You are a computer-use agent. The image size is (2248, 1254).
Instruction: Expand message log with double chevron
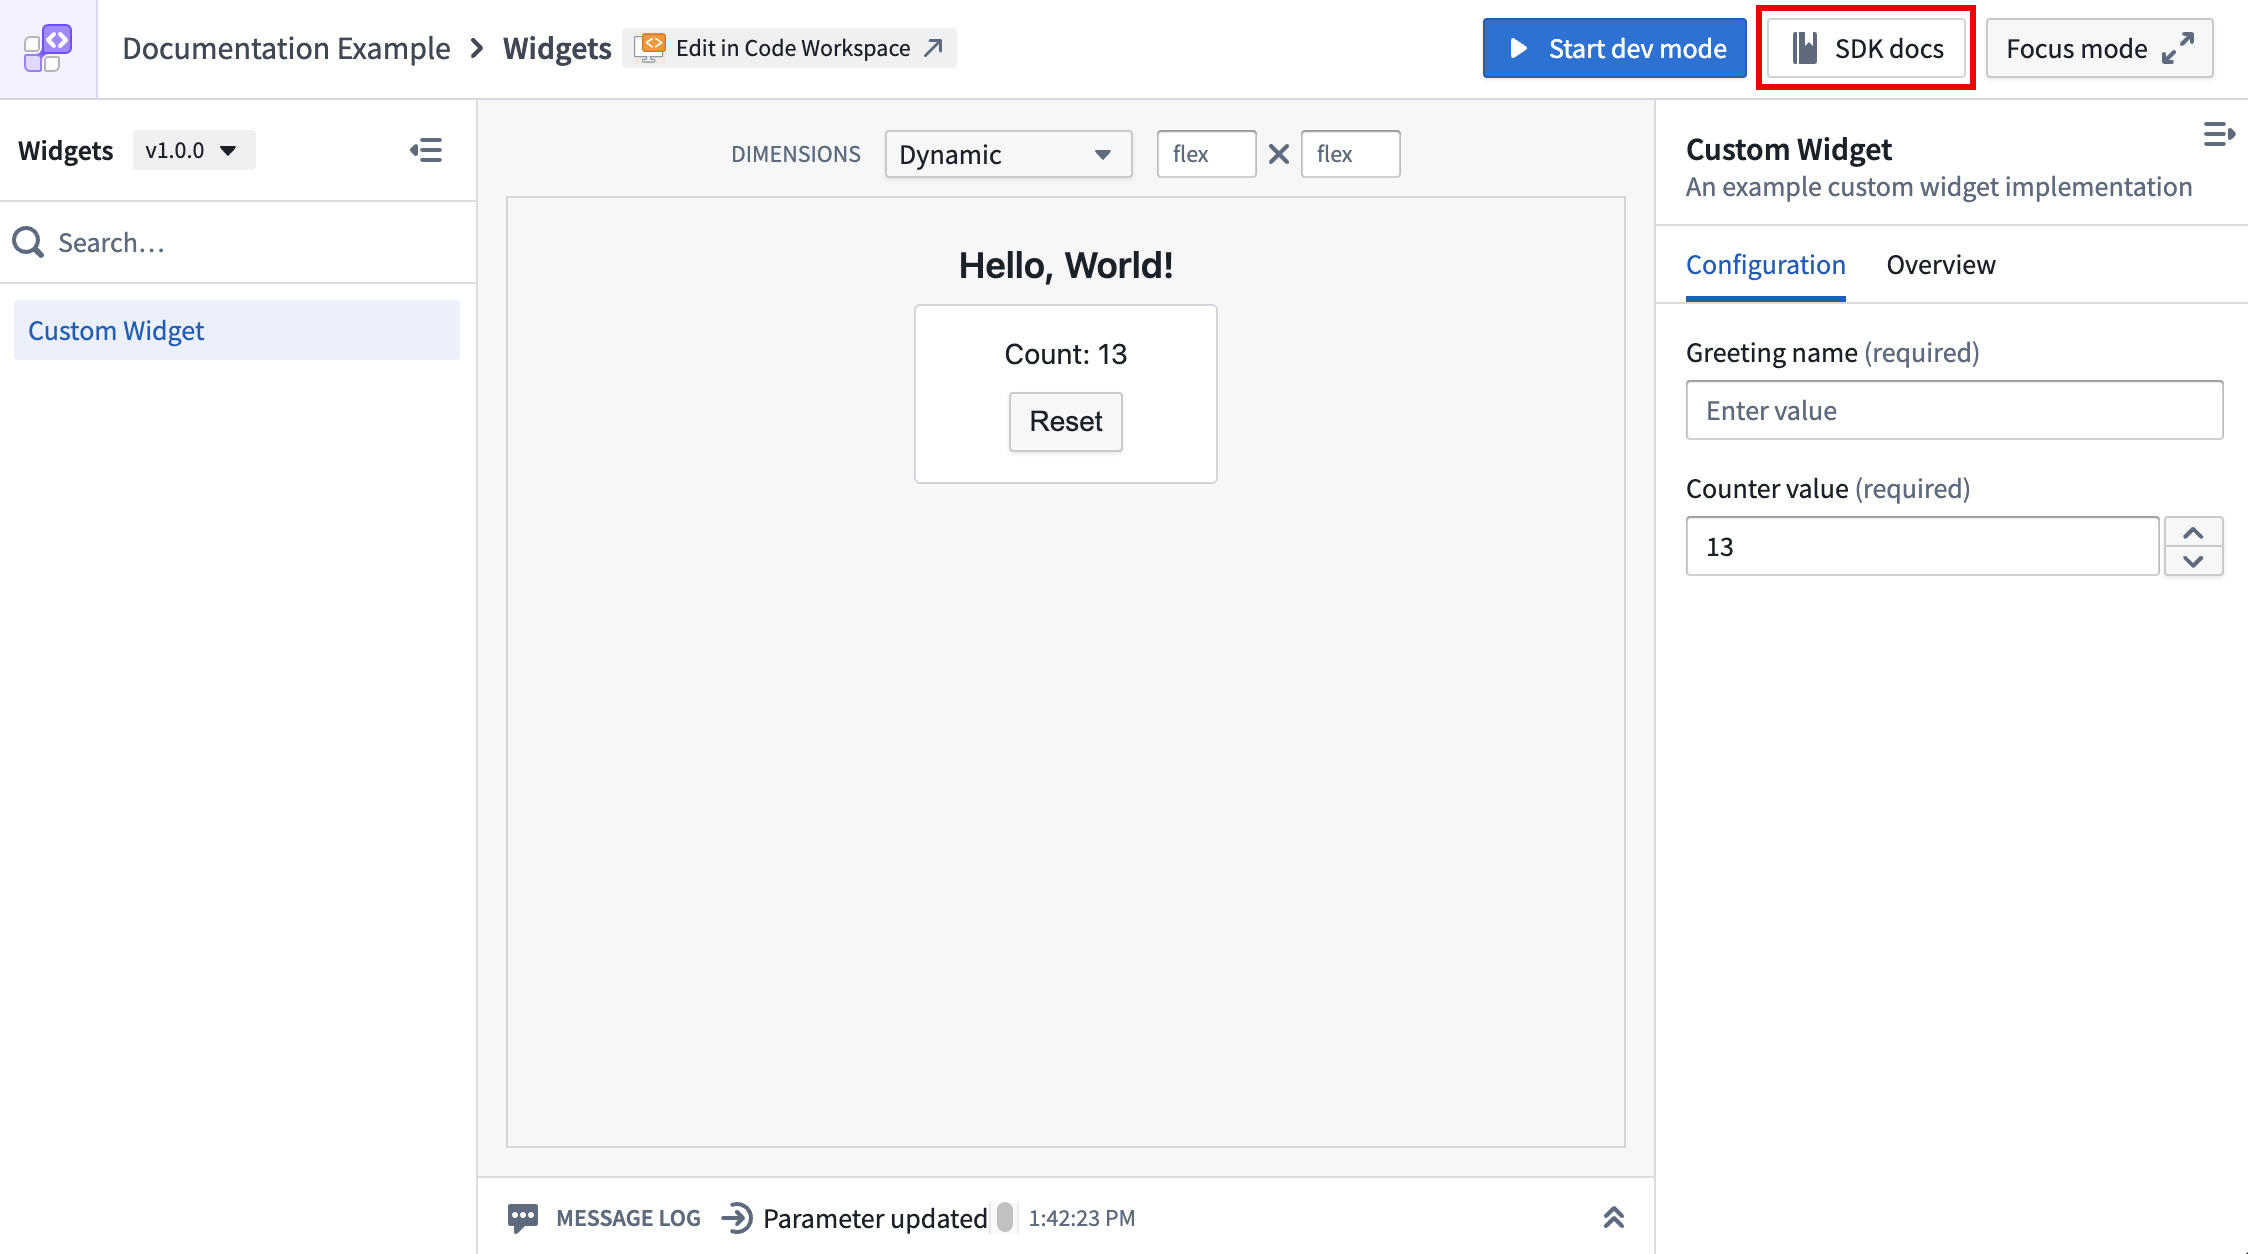click(1613, 1217)
